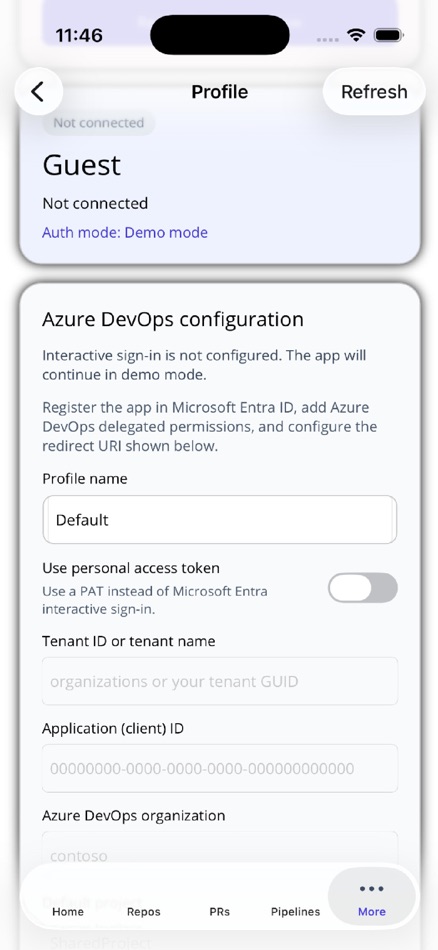Focus the Application (client) ID field

[x=219, y=768]
